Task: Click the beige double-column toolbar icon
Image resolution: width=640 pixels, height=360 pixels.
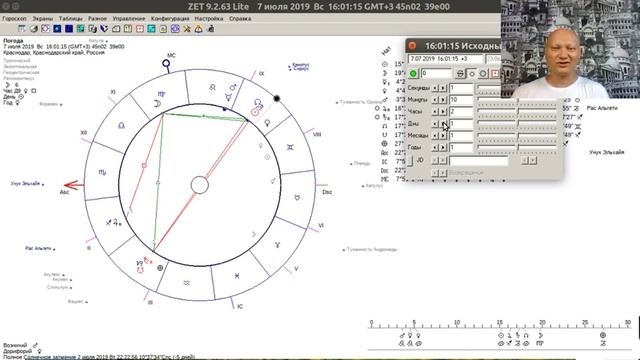Action: click(x=128, y=29)
